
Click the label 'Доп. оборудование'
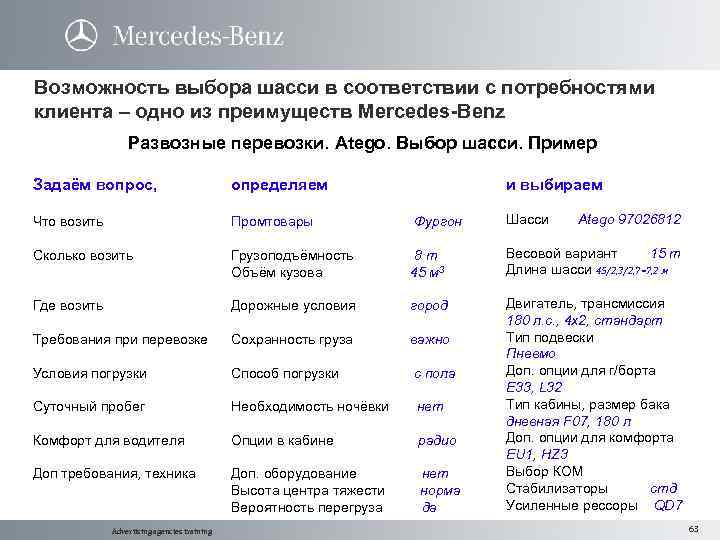click(x=293, y=473)
